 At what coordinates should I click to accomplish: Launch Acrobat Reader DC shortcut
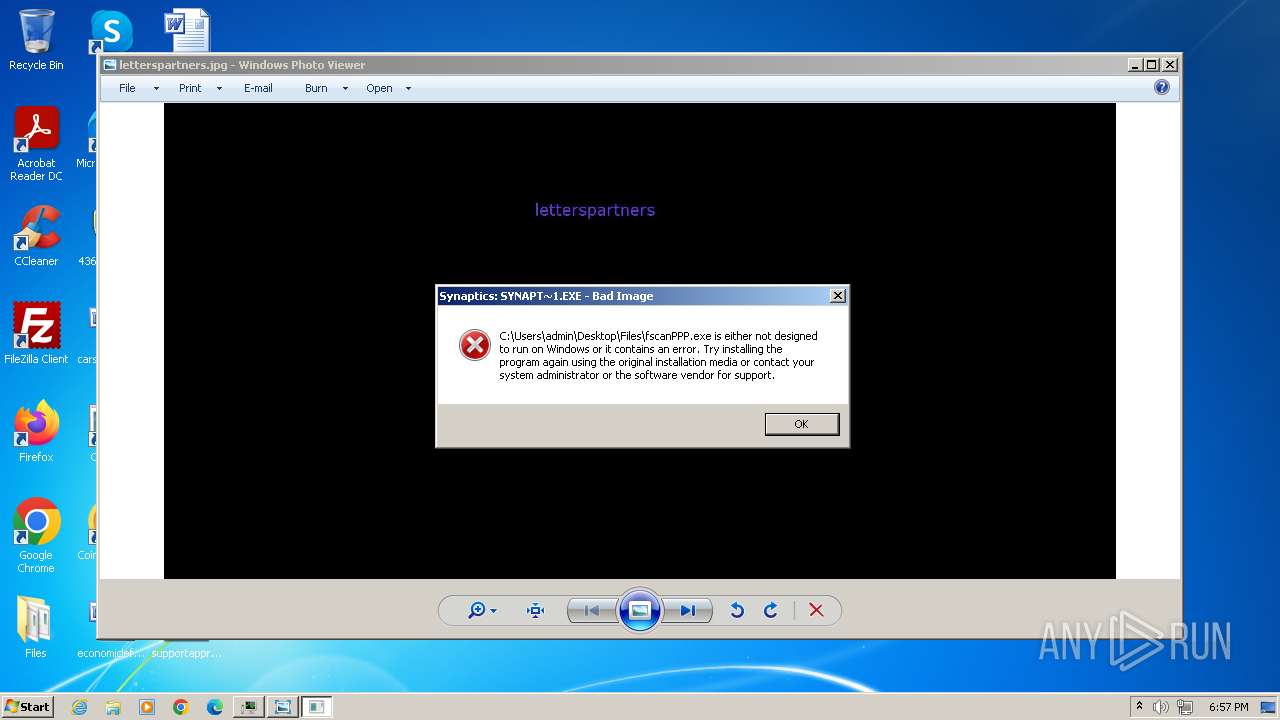[x=36, y=143]
